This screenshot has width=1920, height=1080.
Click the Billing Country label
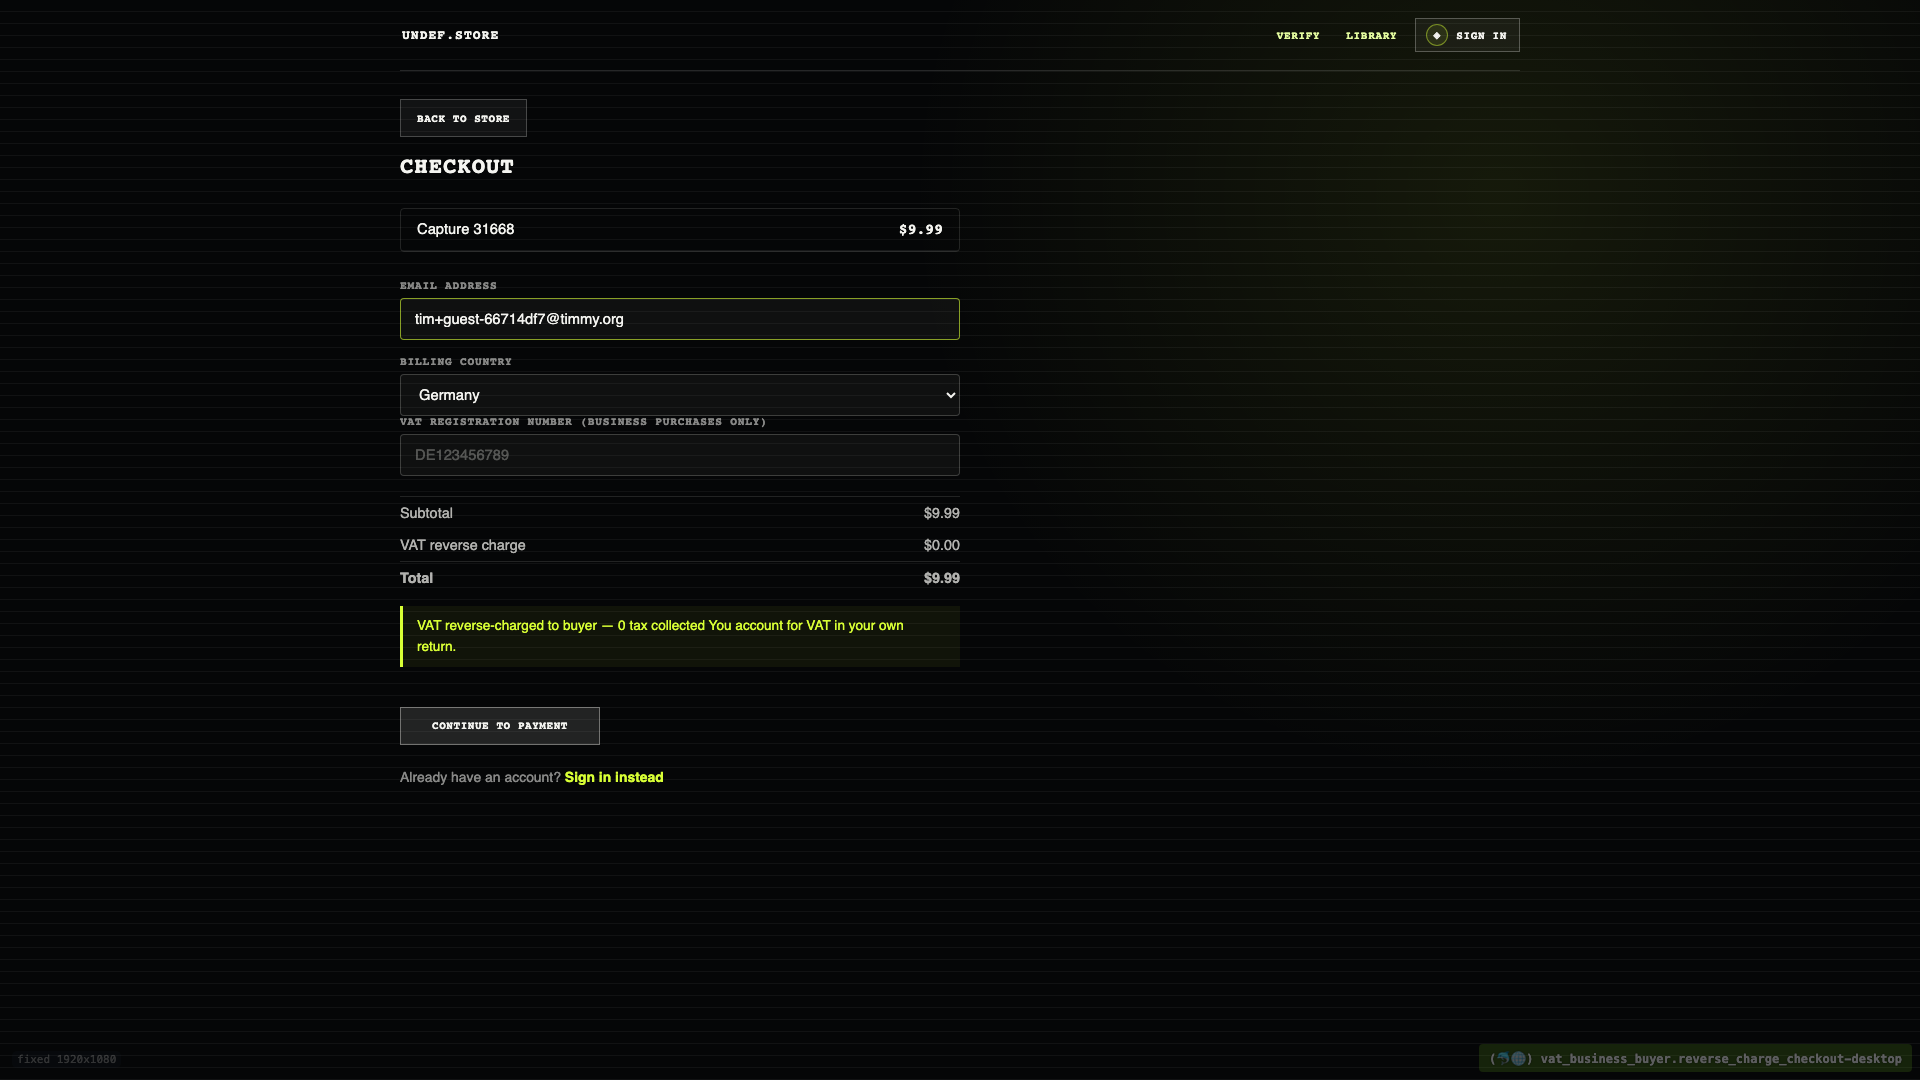455,361
